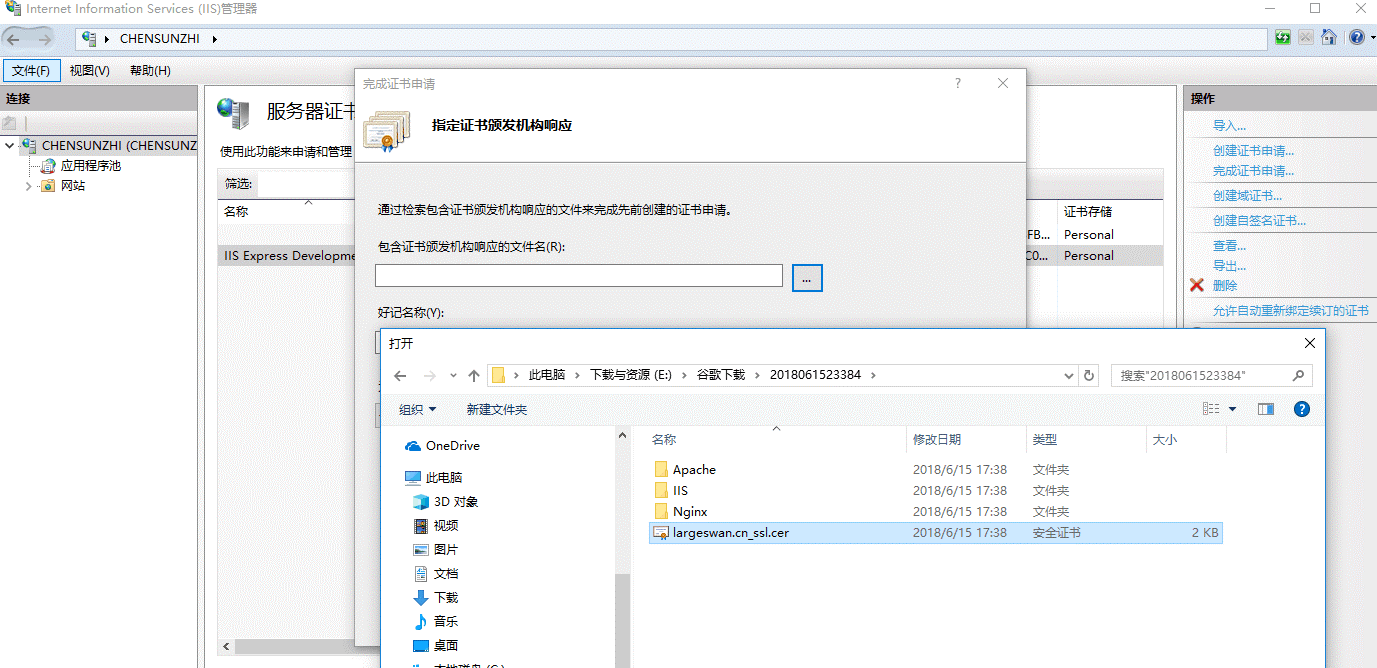Open the 文件(F) menu
The height and width of the screenshot is (668, 1377).
[31, 71]
